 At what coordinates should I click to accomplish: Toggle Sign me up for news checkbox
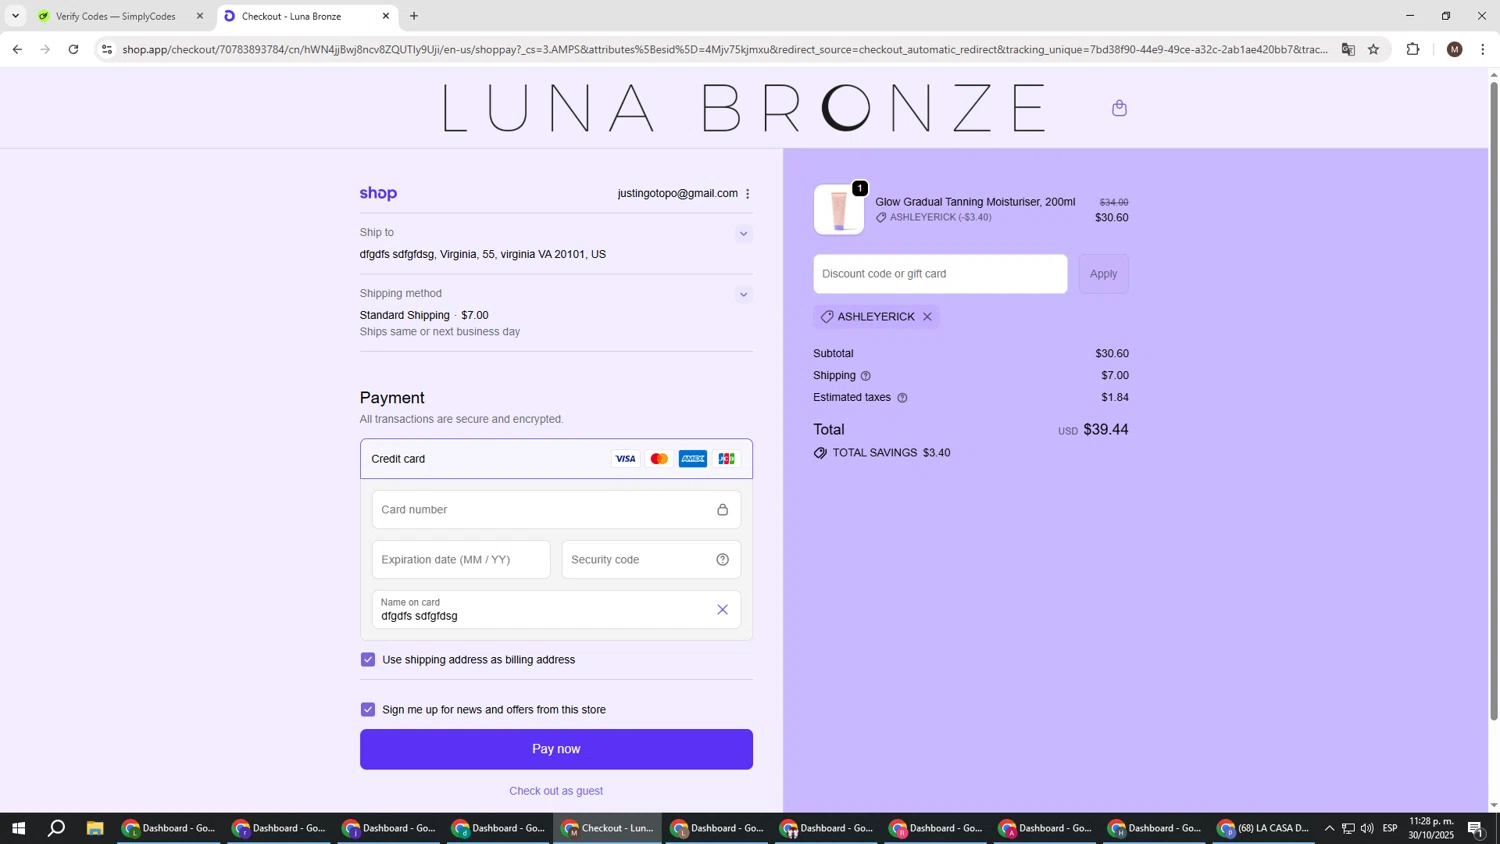coord(368,710)
